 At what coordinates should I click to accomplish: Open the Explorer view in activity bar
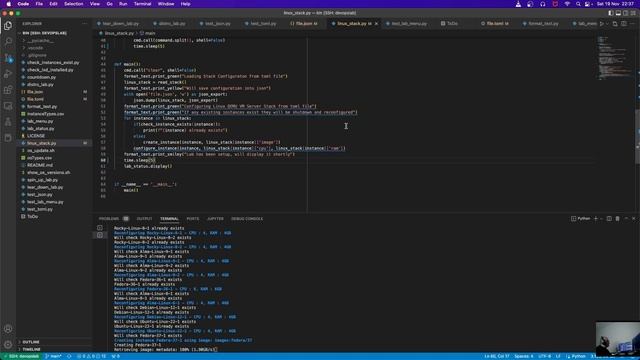click(8, 25)
